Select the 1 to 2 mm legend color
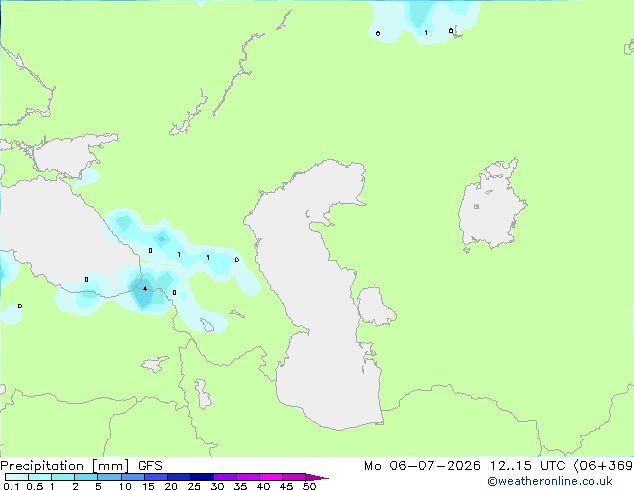 coord(63,477)
